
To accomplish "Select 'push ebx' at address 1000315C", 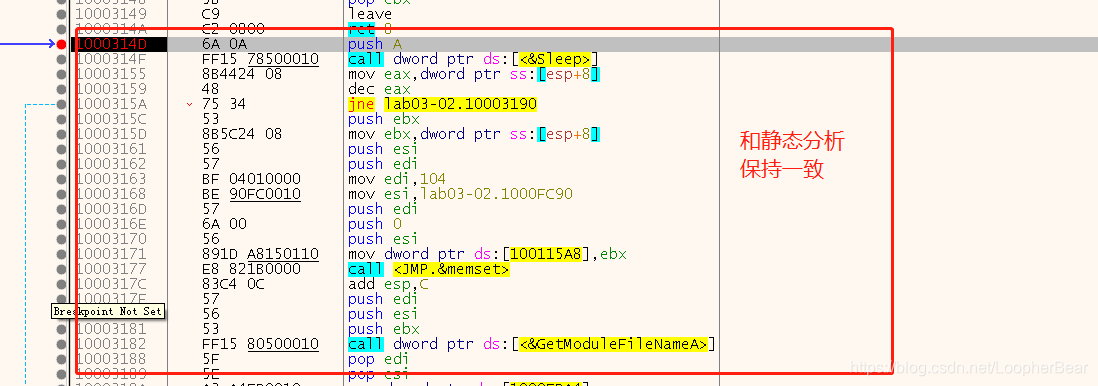I will [x=384, y=119].
